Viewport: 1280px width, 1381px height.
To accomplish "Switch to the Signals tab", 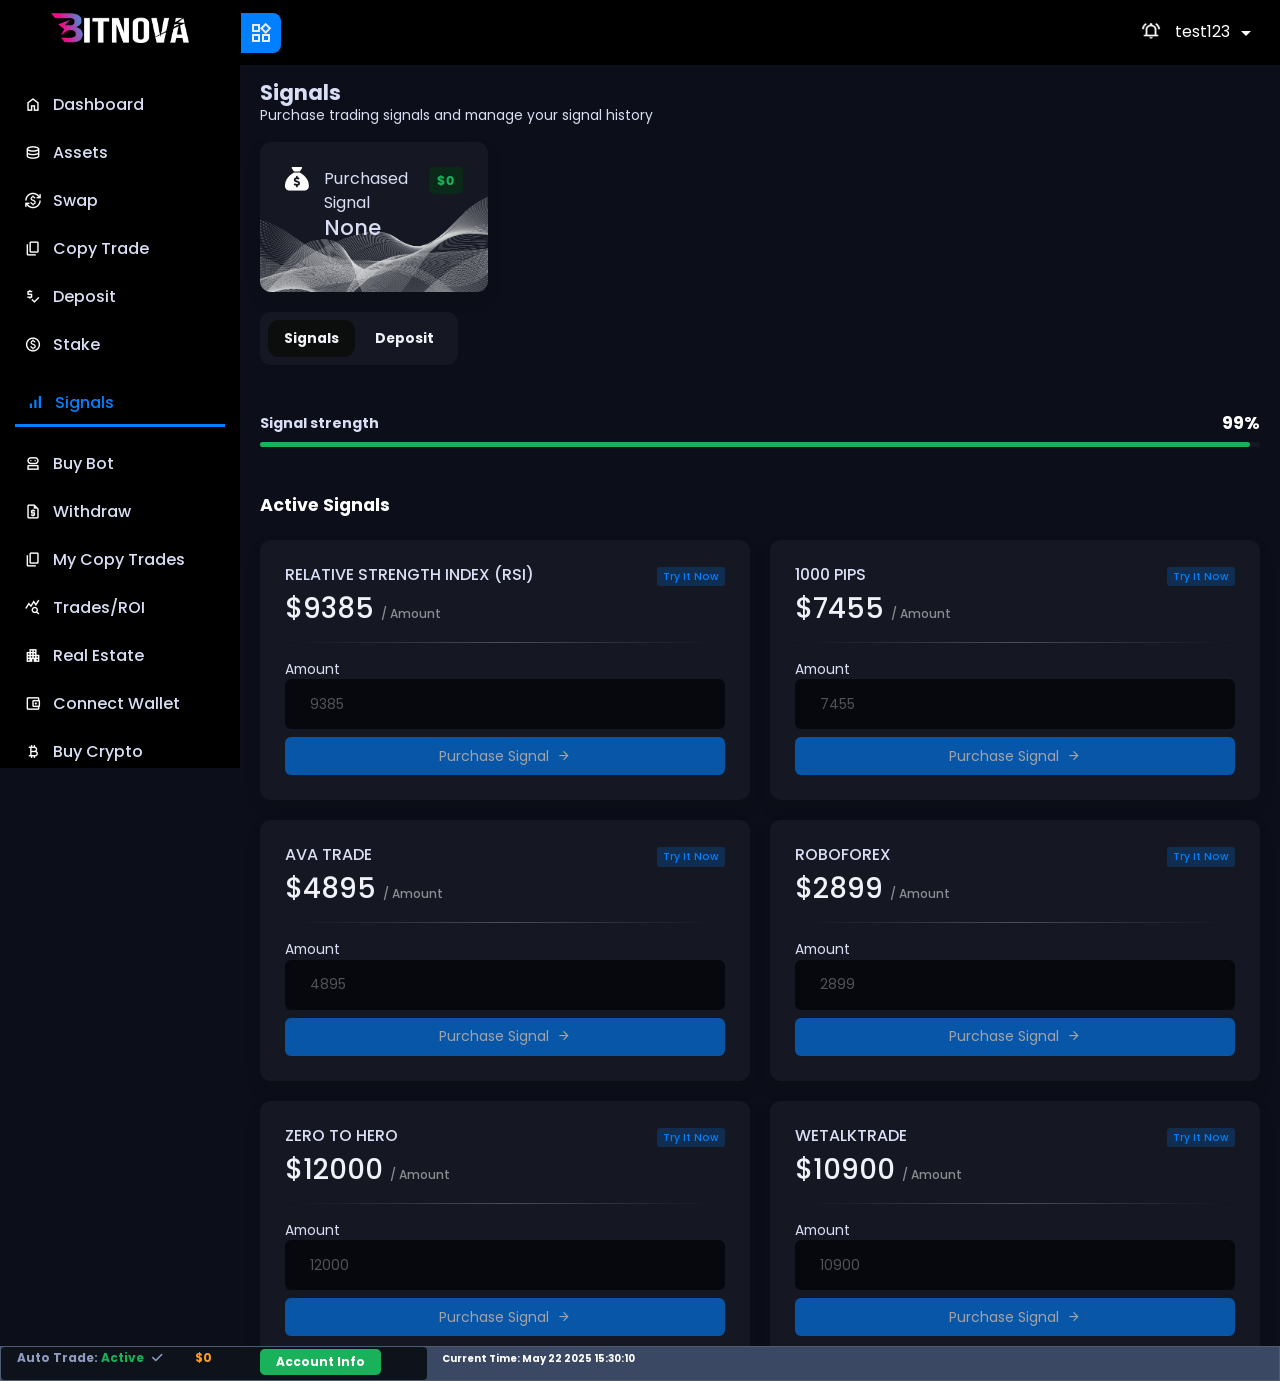I will (311, 339).
